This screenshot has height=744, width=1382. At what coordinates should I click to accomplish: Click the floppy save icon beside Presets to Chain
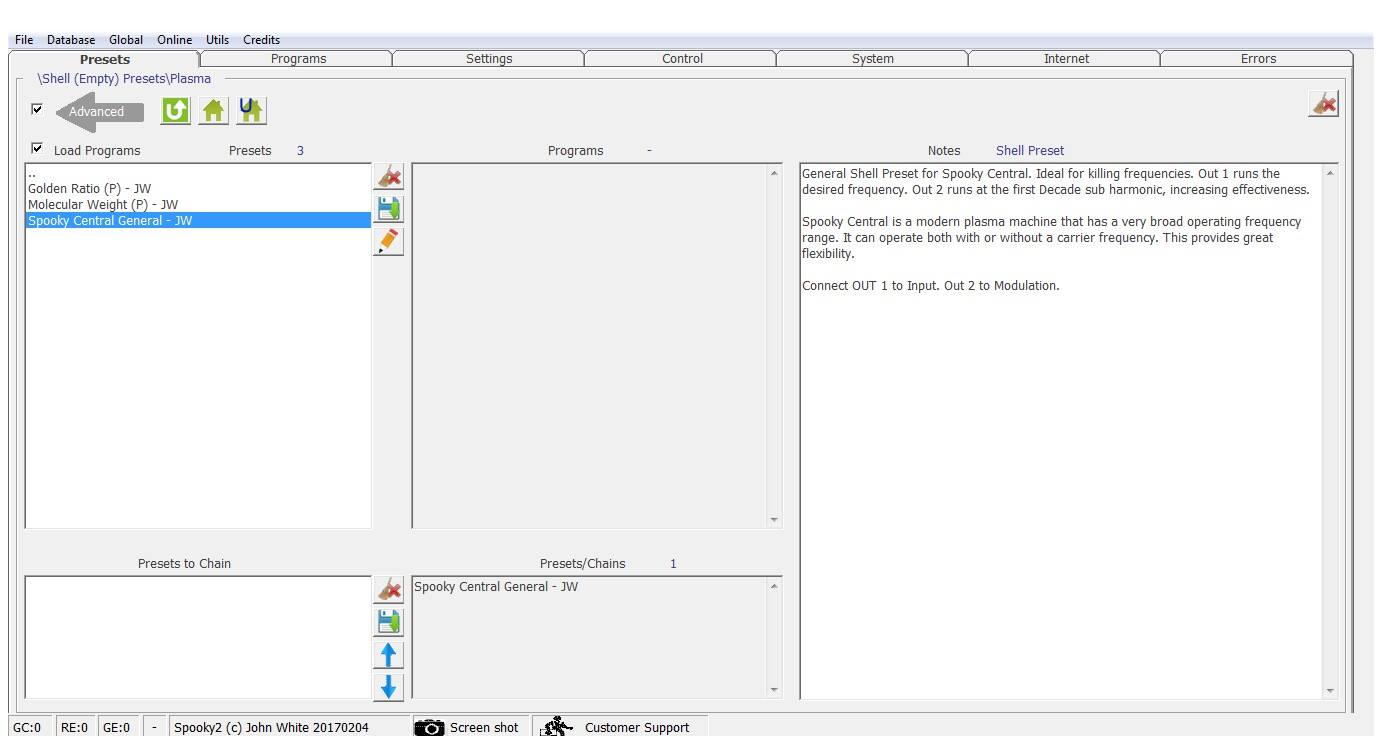[x=389, y=621]
